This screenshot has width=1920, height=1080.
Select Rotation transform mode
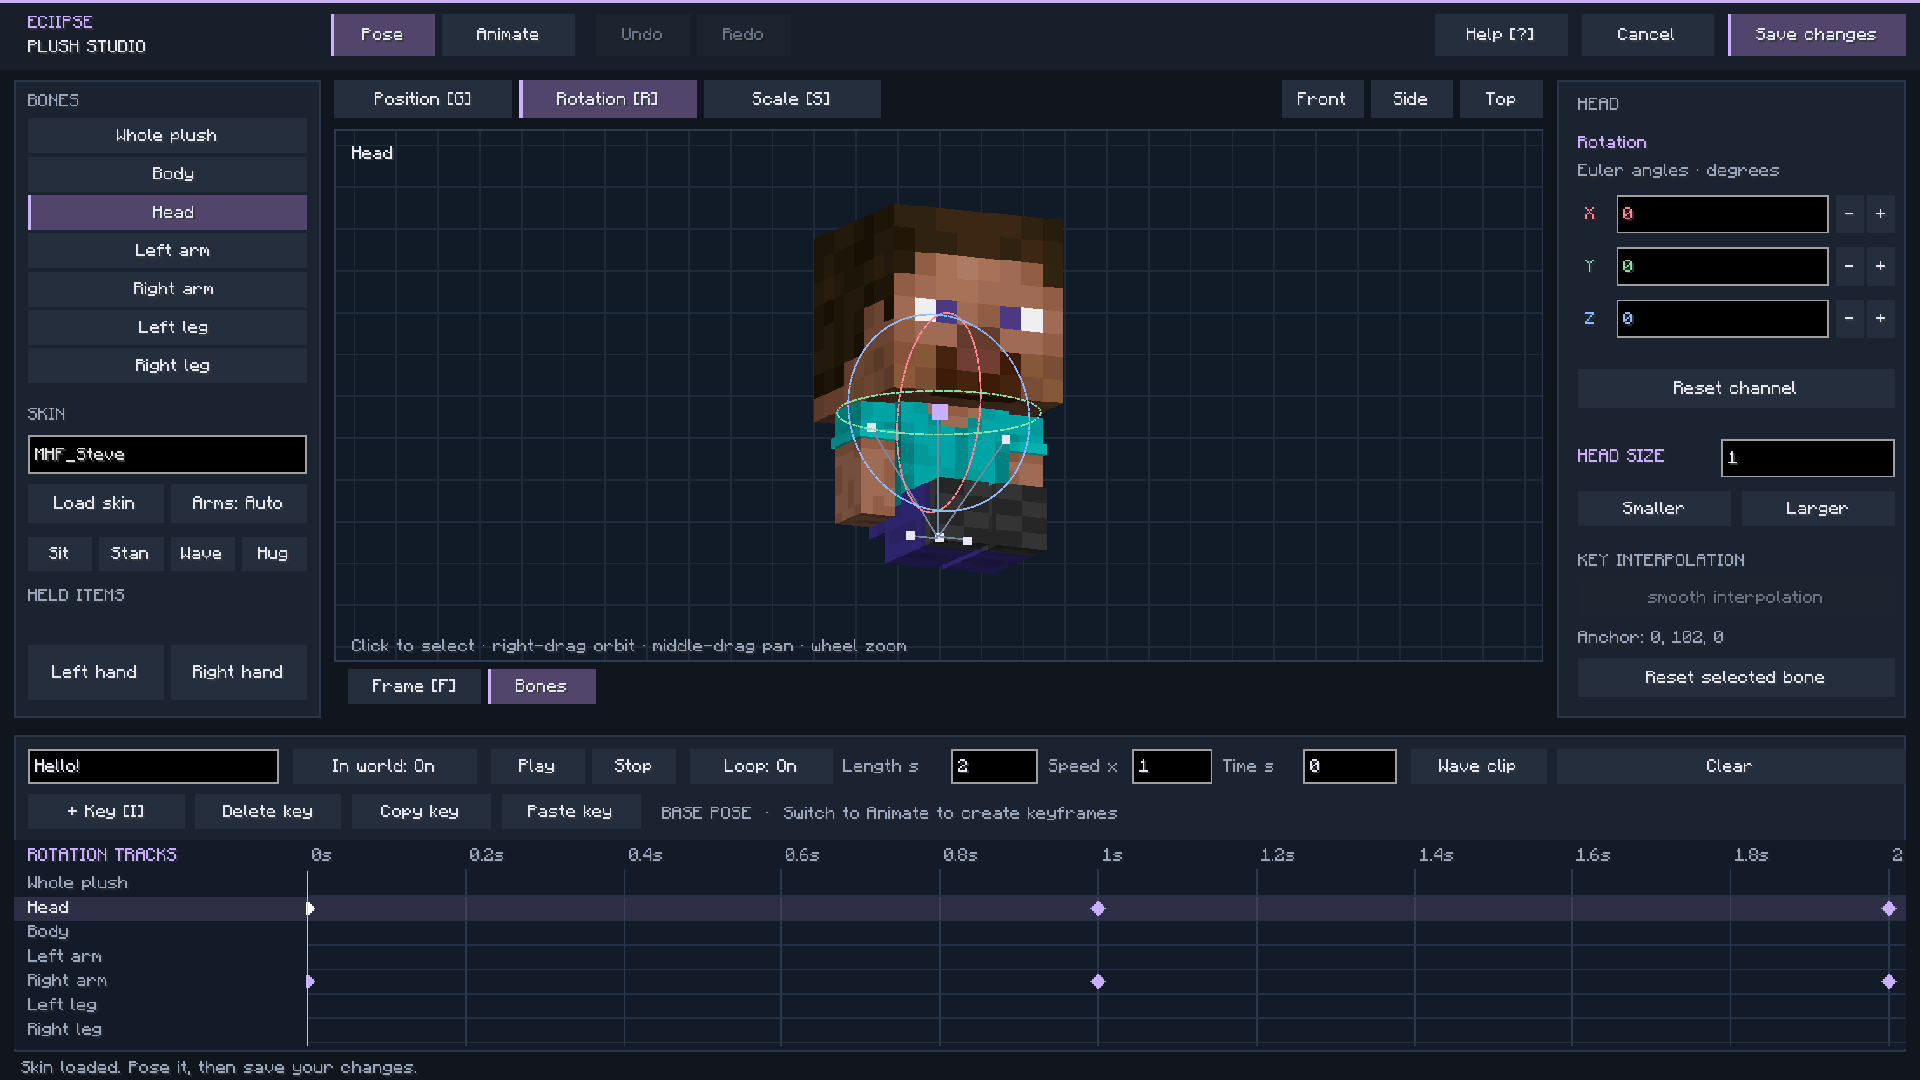608,99
